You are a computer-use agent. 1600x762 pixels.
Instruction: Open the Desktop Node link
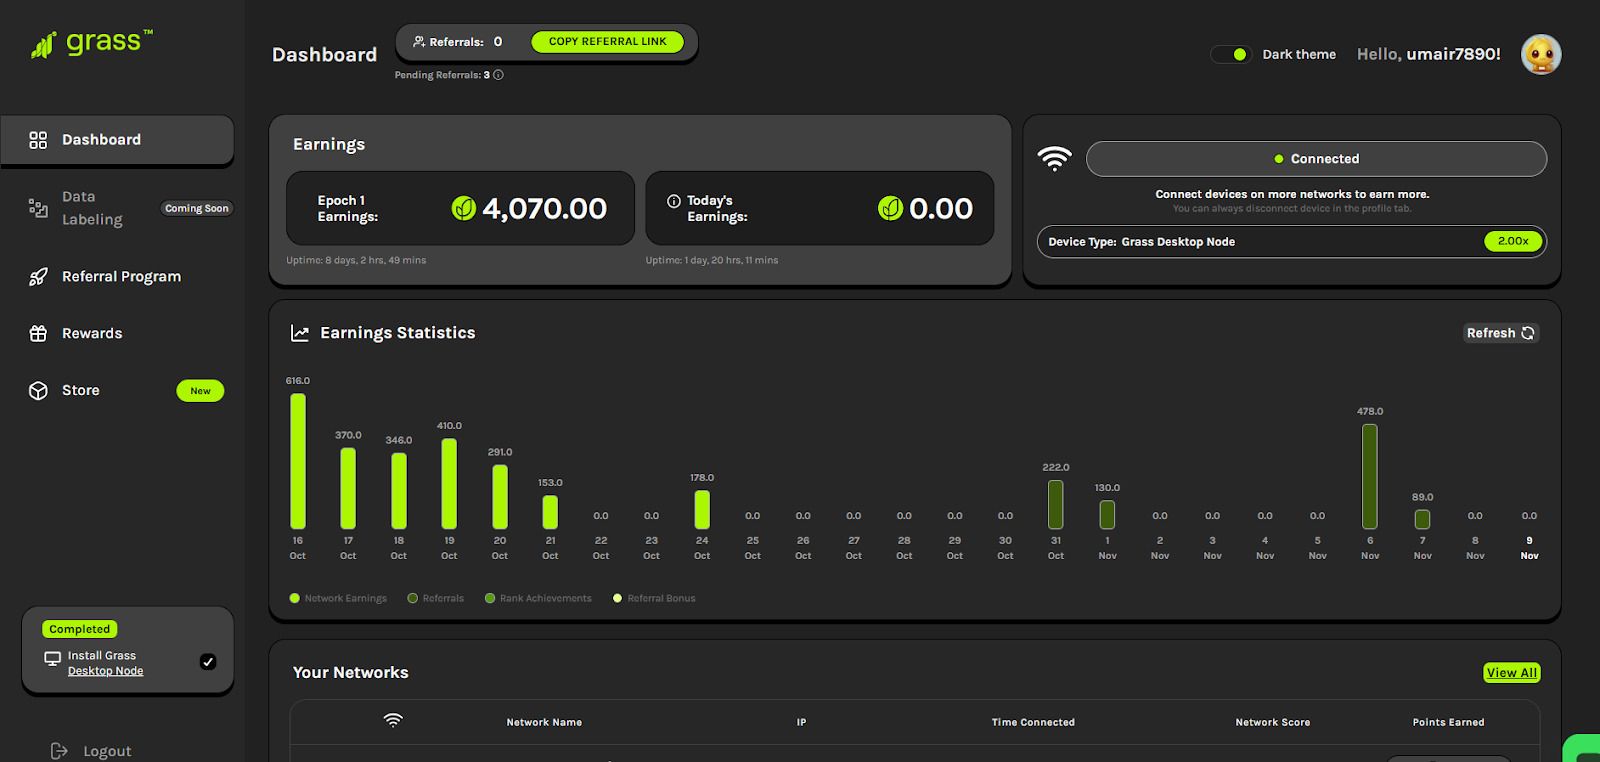pos(105,671)
